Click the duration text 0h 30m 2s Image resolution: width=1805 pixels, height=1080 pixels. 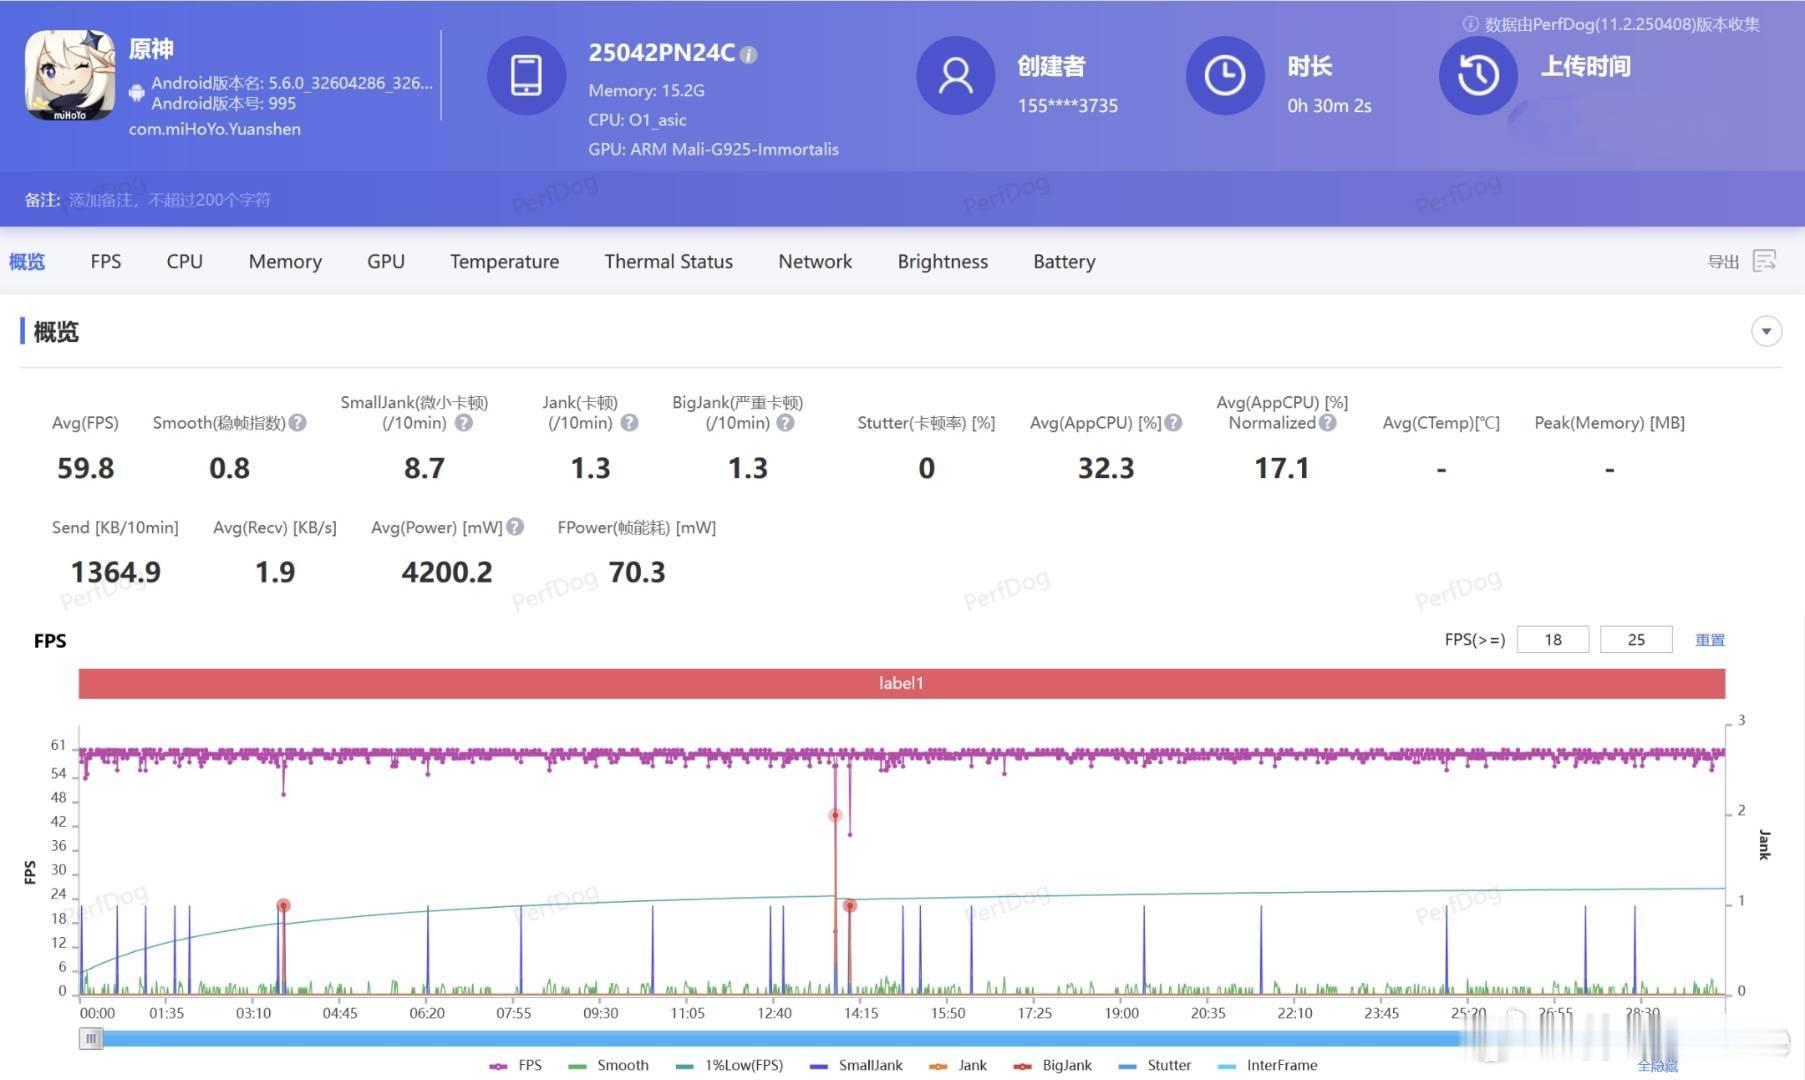click(1329, 105)
